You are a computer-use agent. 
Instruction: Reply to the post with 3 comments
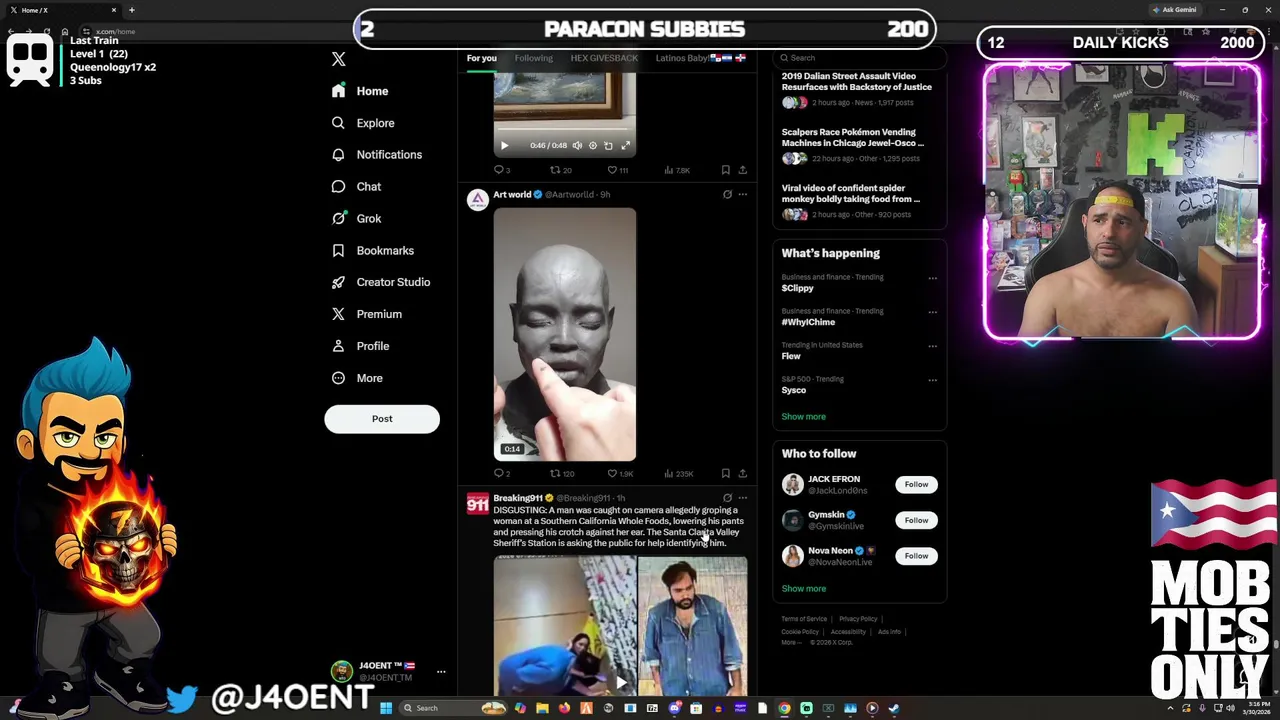point(502,170)
